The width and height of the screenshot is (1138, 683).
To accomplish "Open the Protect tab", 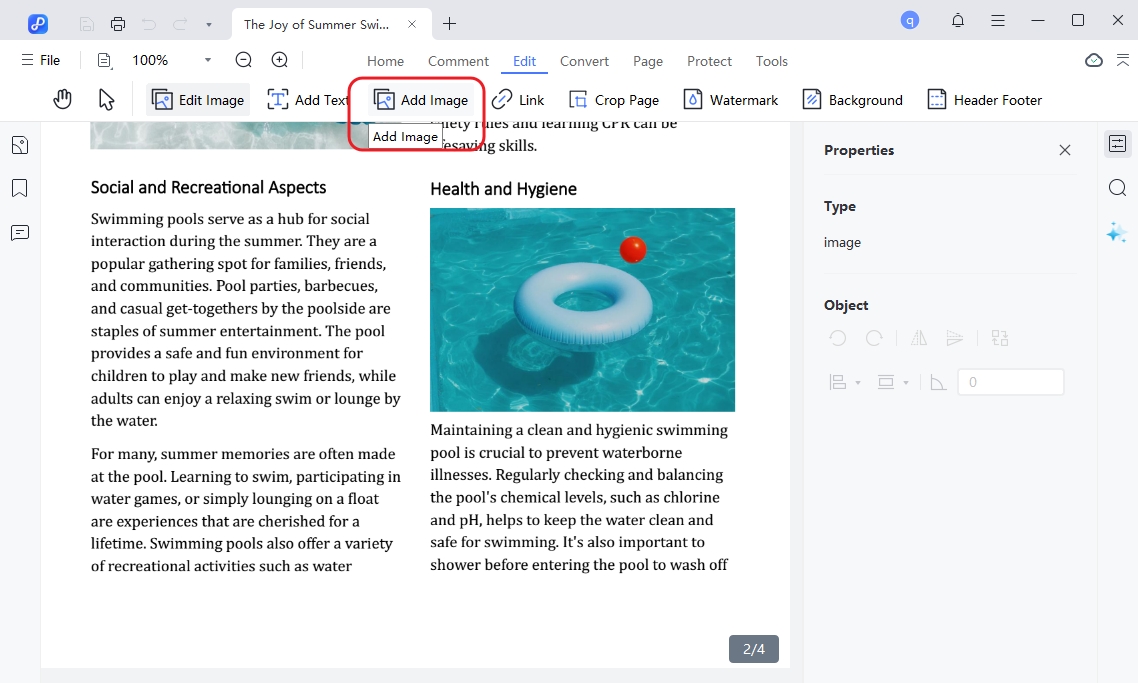I will click(709, 61).
